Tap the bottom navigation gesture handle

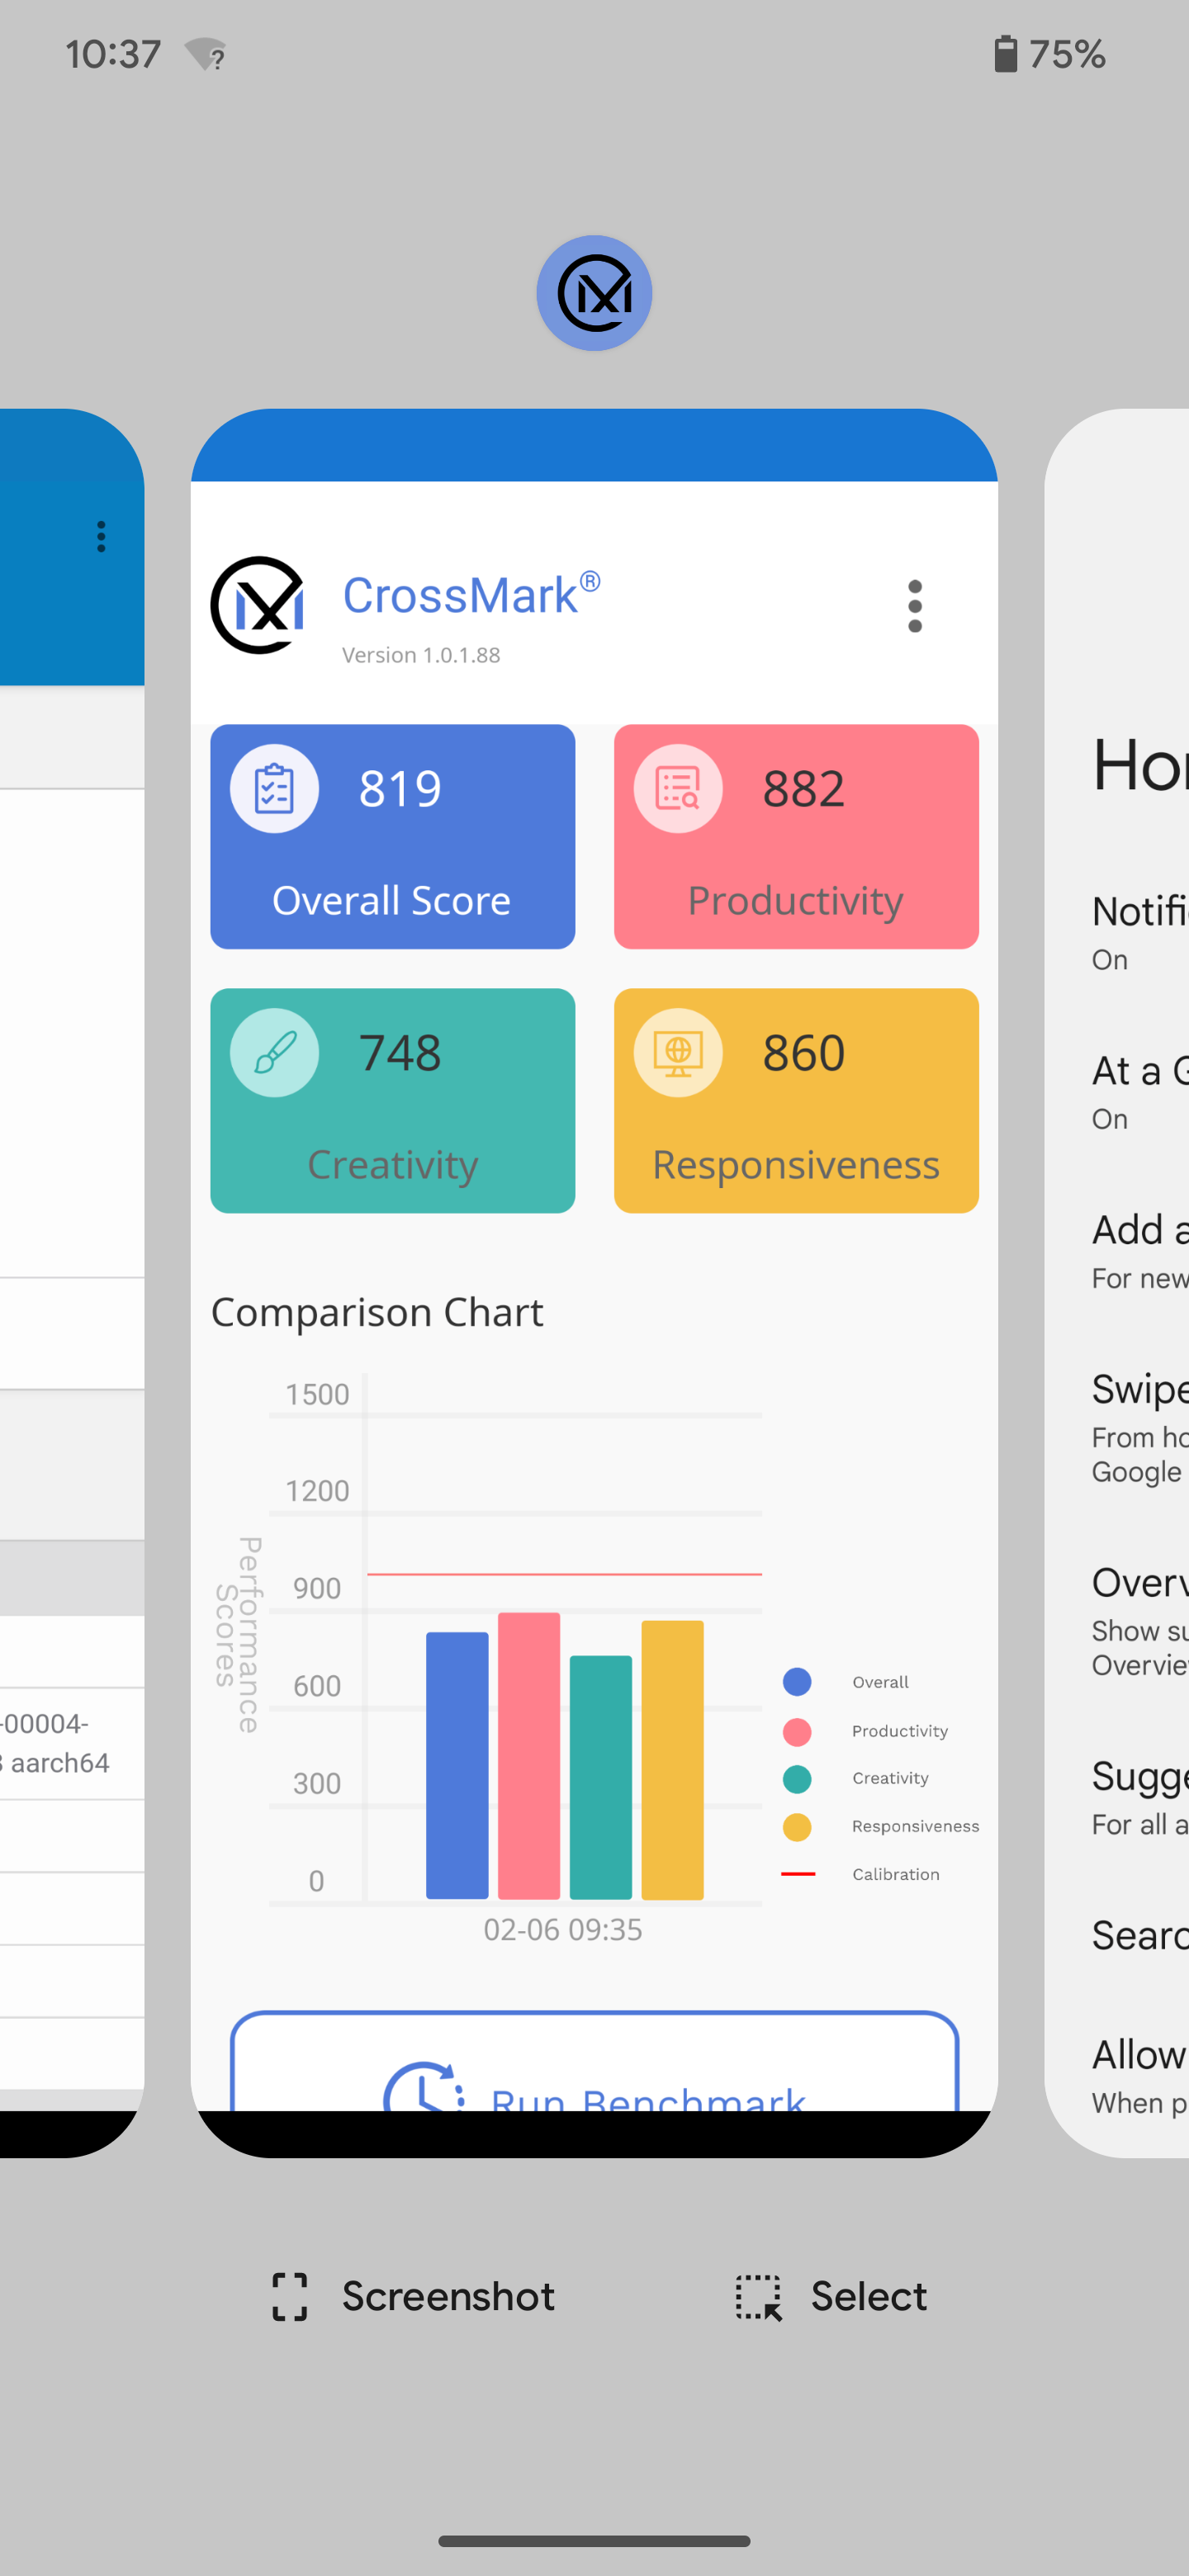point(594,2541)
